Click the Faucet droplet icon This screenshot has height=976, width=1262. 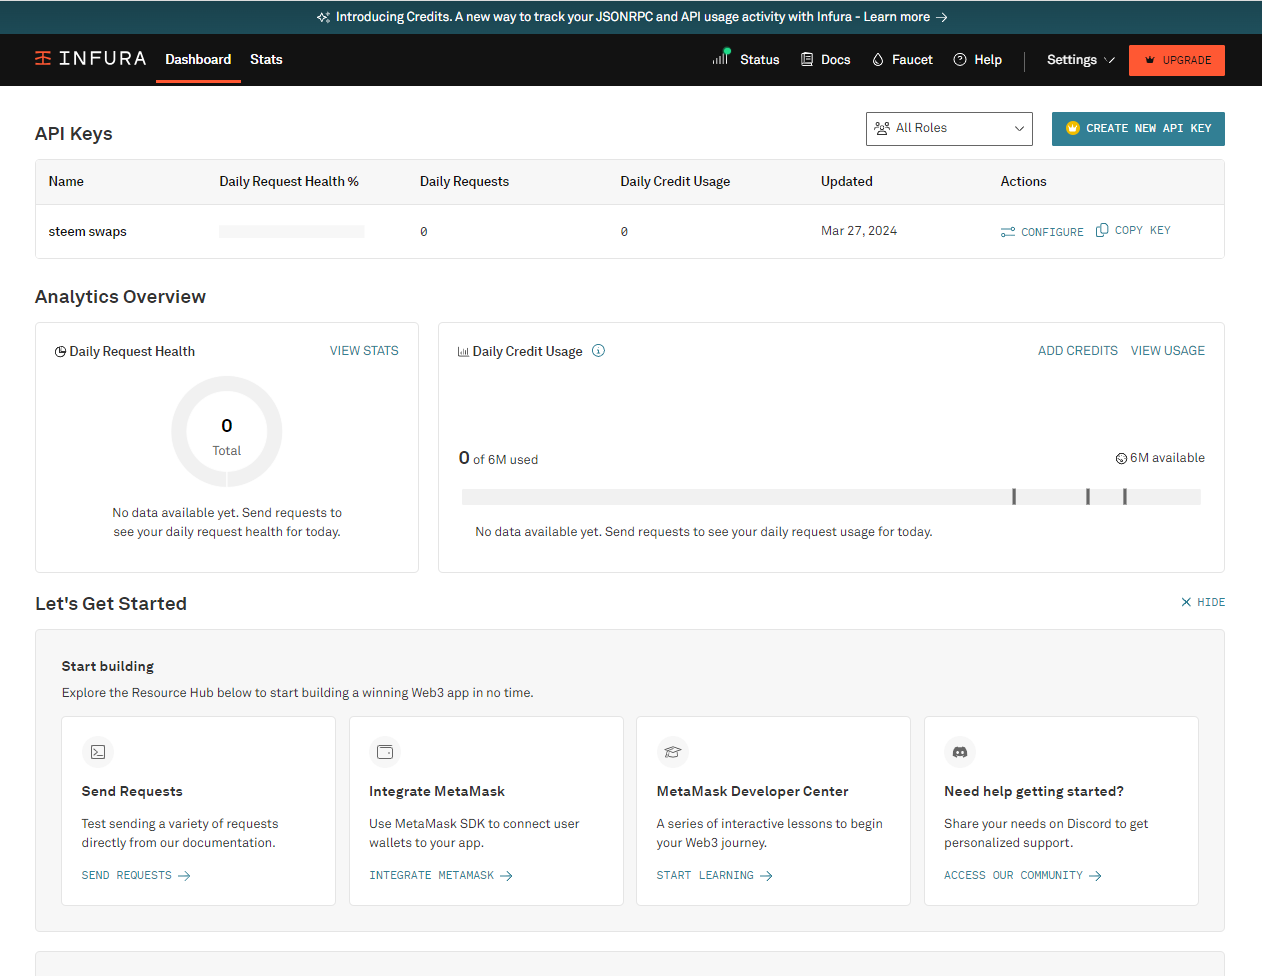pos(878,60)
